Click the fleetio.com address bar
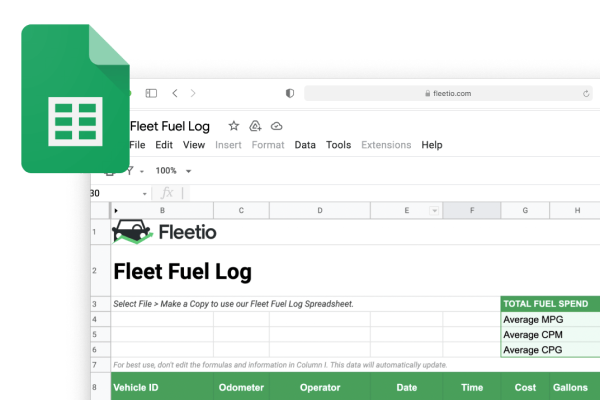 tap(448, 93)
